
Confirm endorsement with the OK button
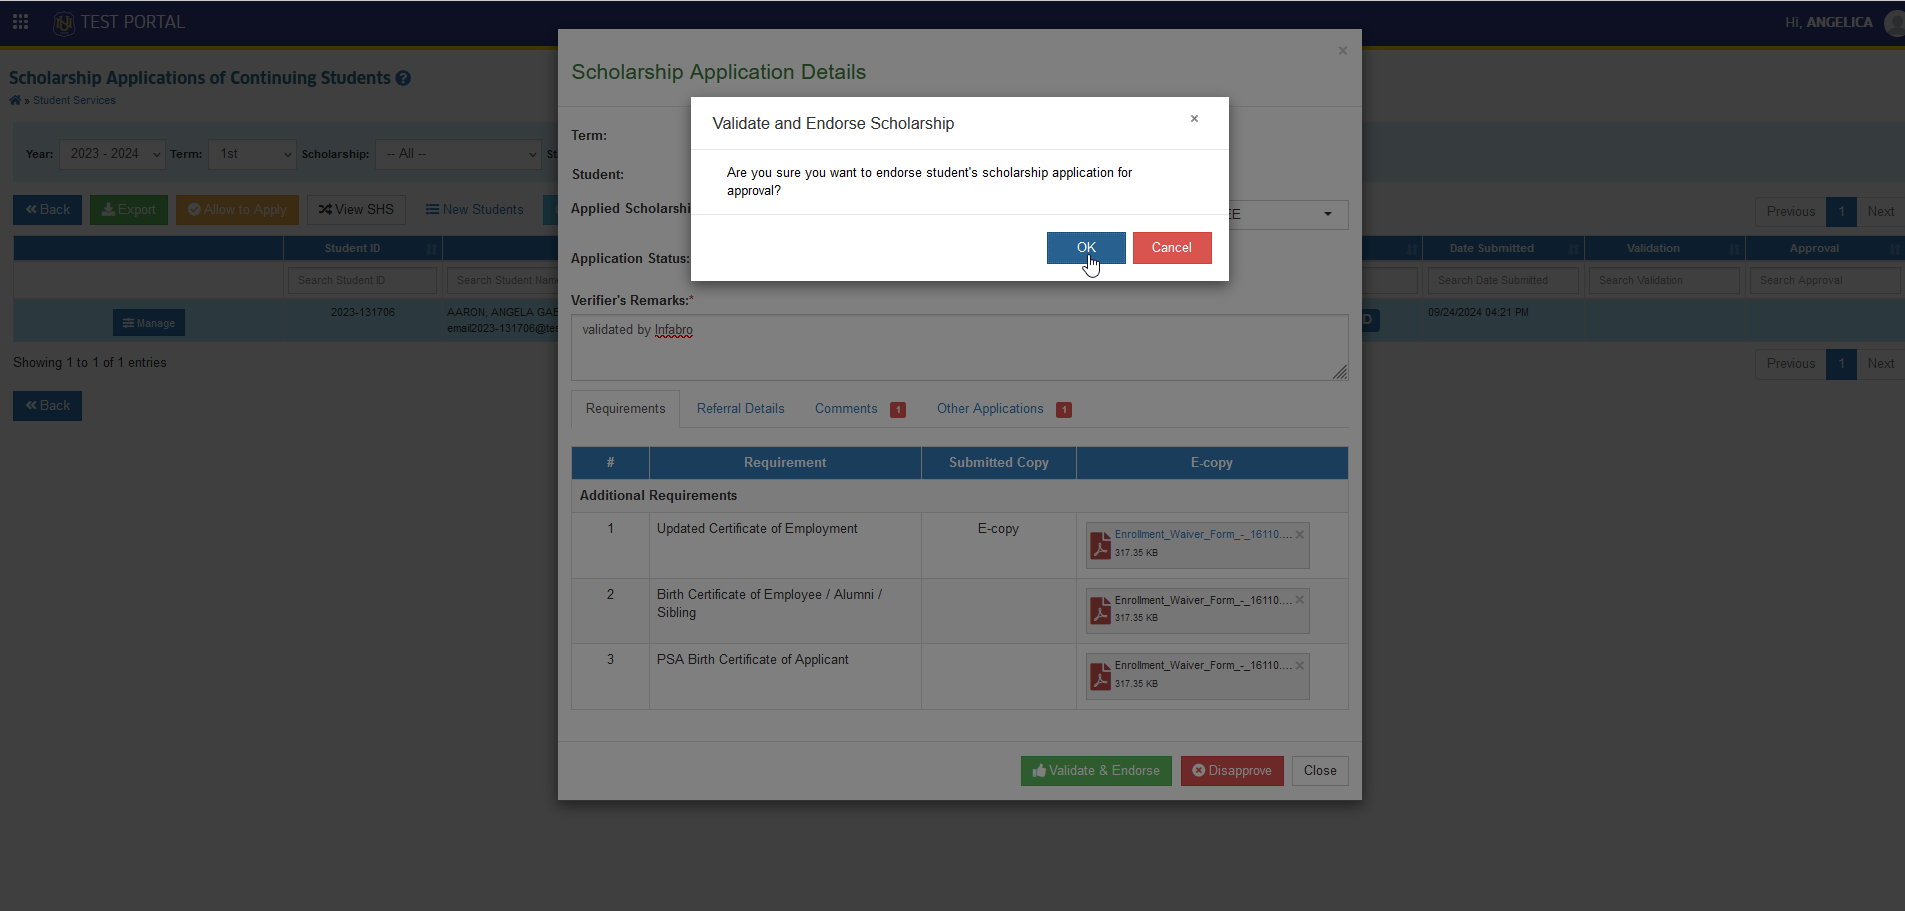click(1086, 248)
